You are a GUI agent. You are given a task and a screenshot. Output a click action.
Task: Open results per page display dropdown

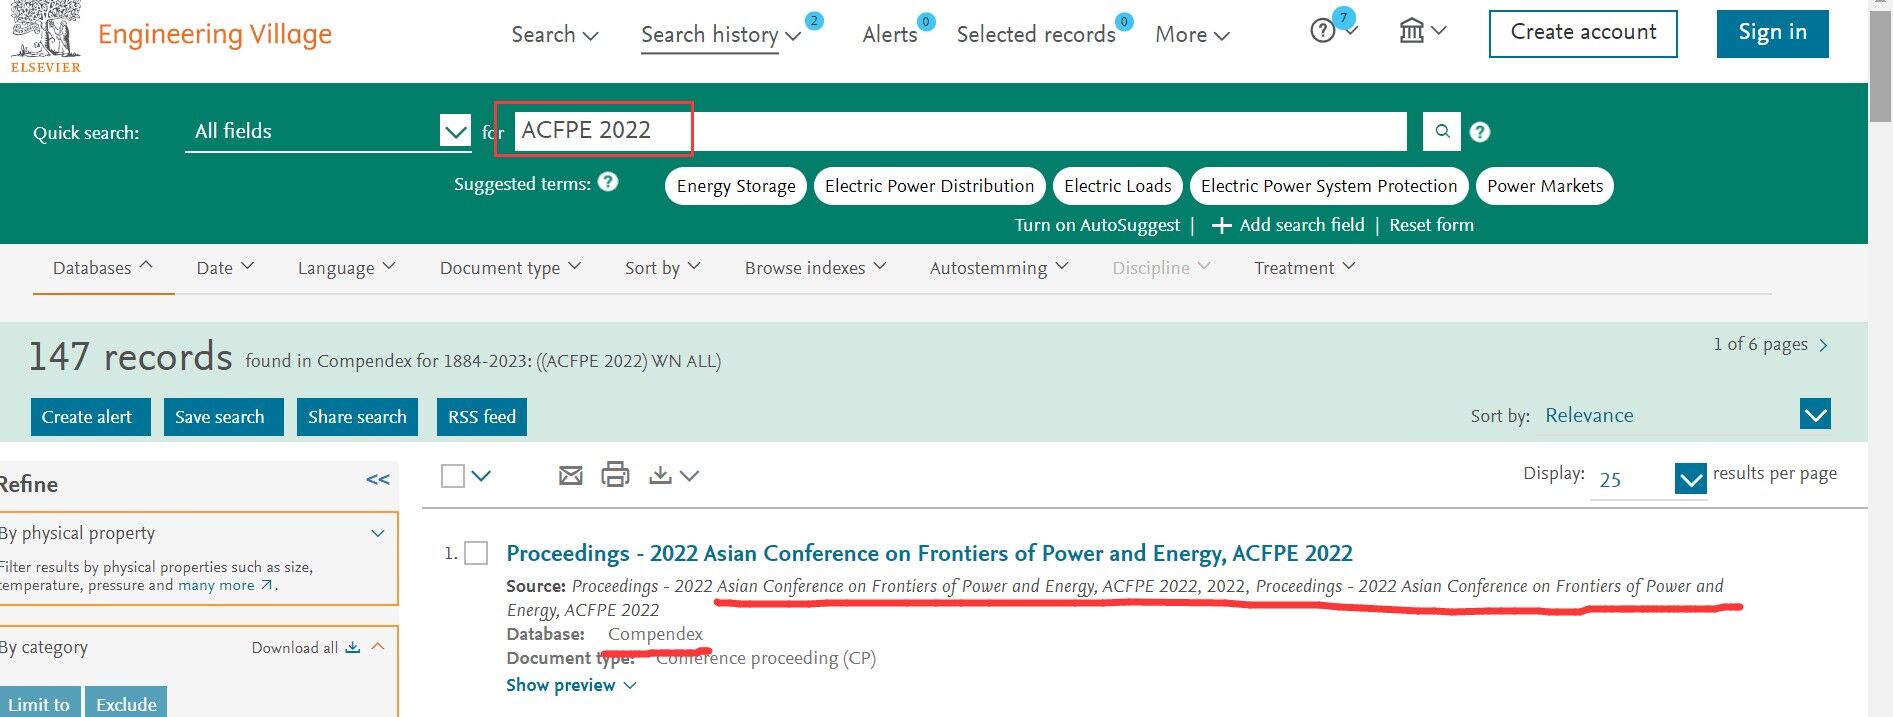coord(1690,479)
